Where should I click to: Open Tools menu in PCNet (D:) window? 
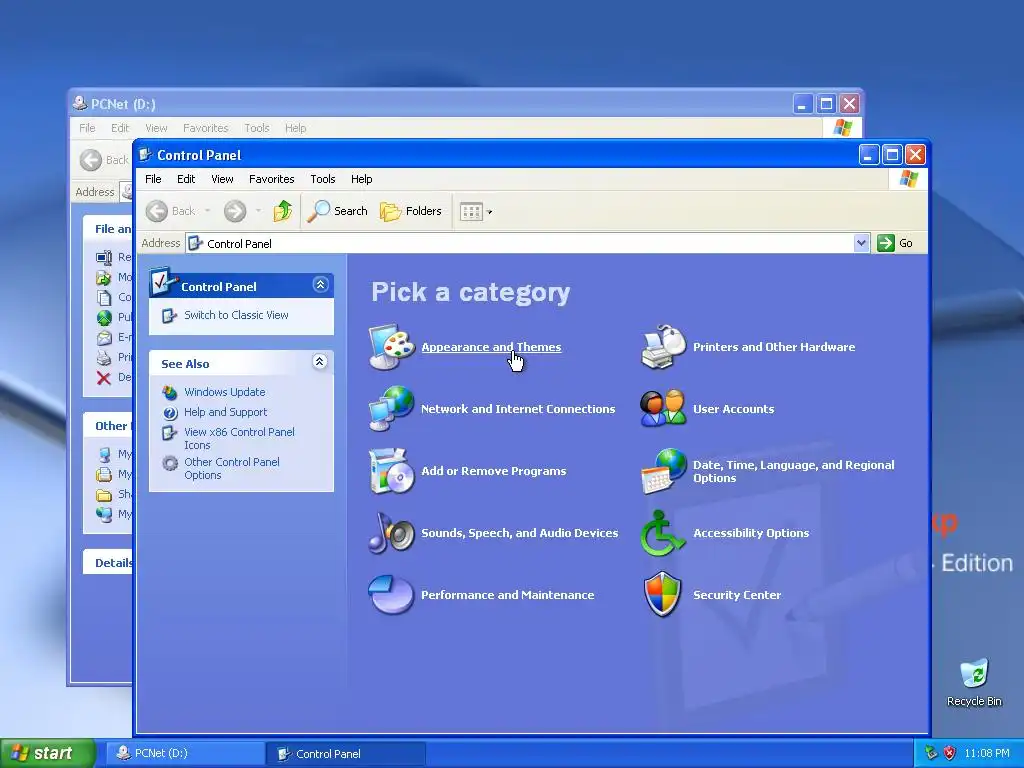pyautogui.click(x=257, y=128)
